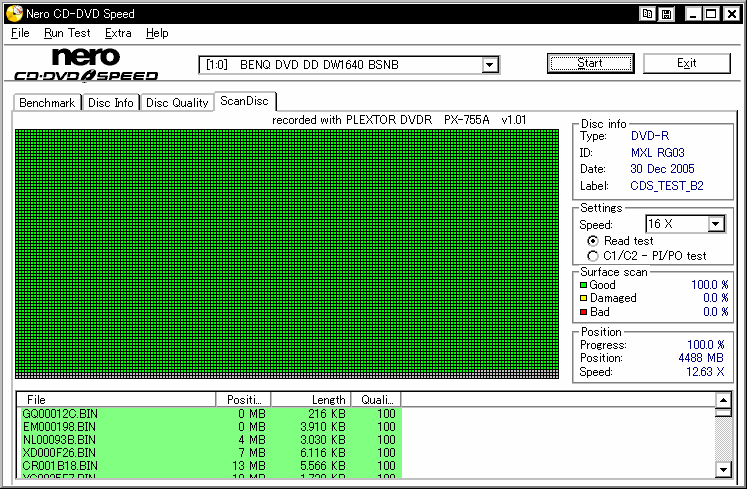Click the MXL RG03 disc ID value
Viewport: 747px width, 489px height.
(x=657, y=153)
